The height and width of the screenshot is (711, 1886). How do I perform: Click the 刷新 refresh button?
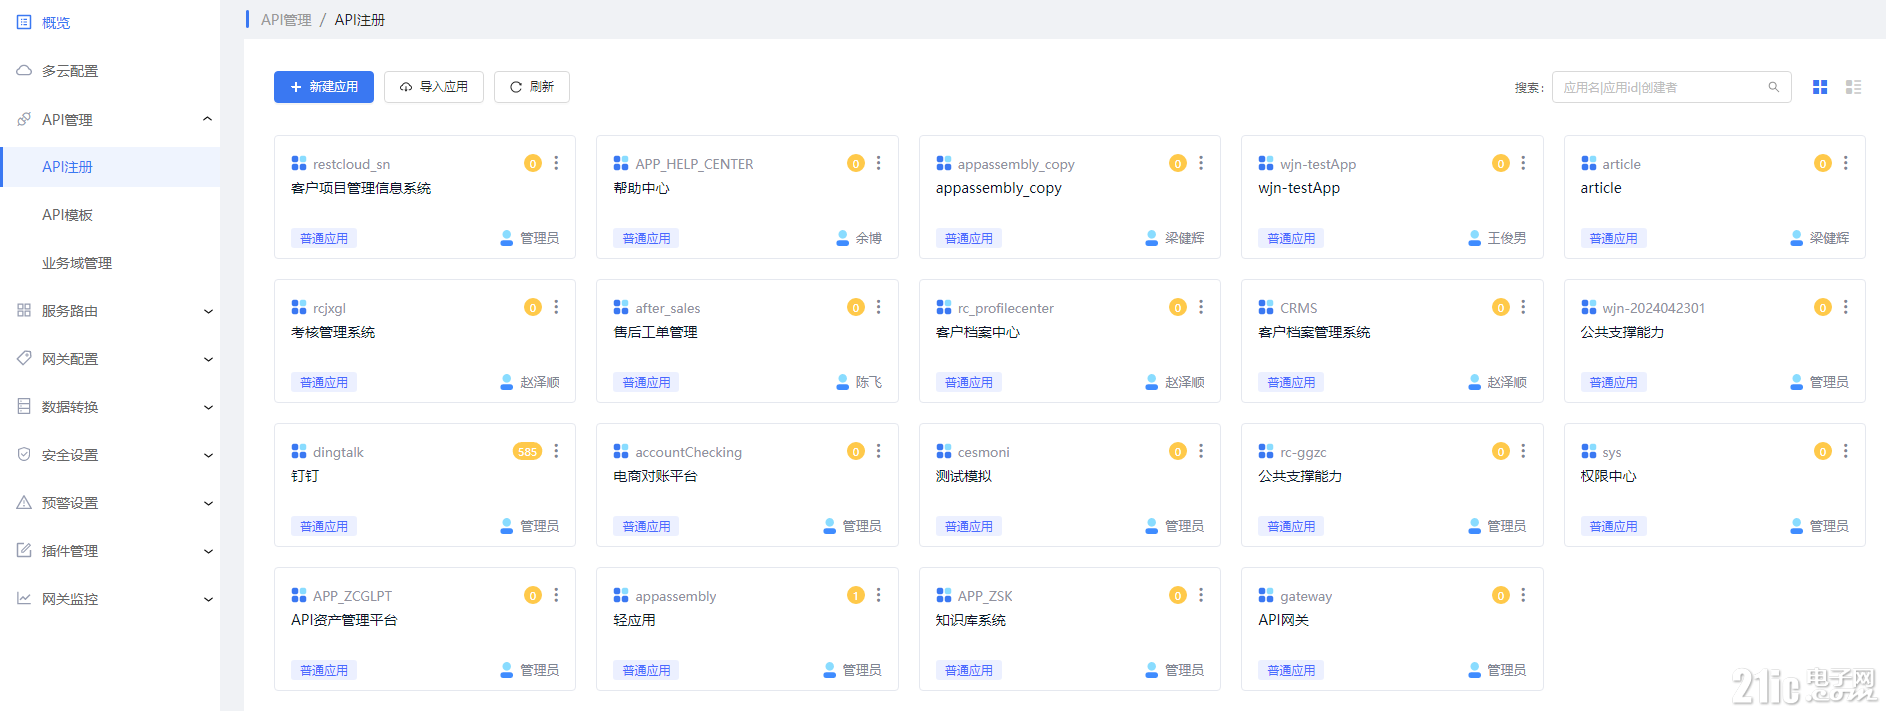pos(532,87)
